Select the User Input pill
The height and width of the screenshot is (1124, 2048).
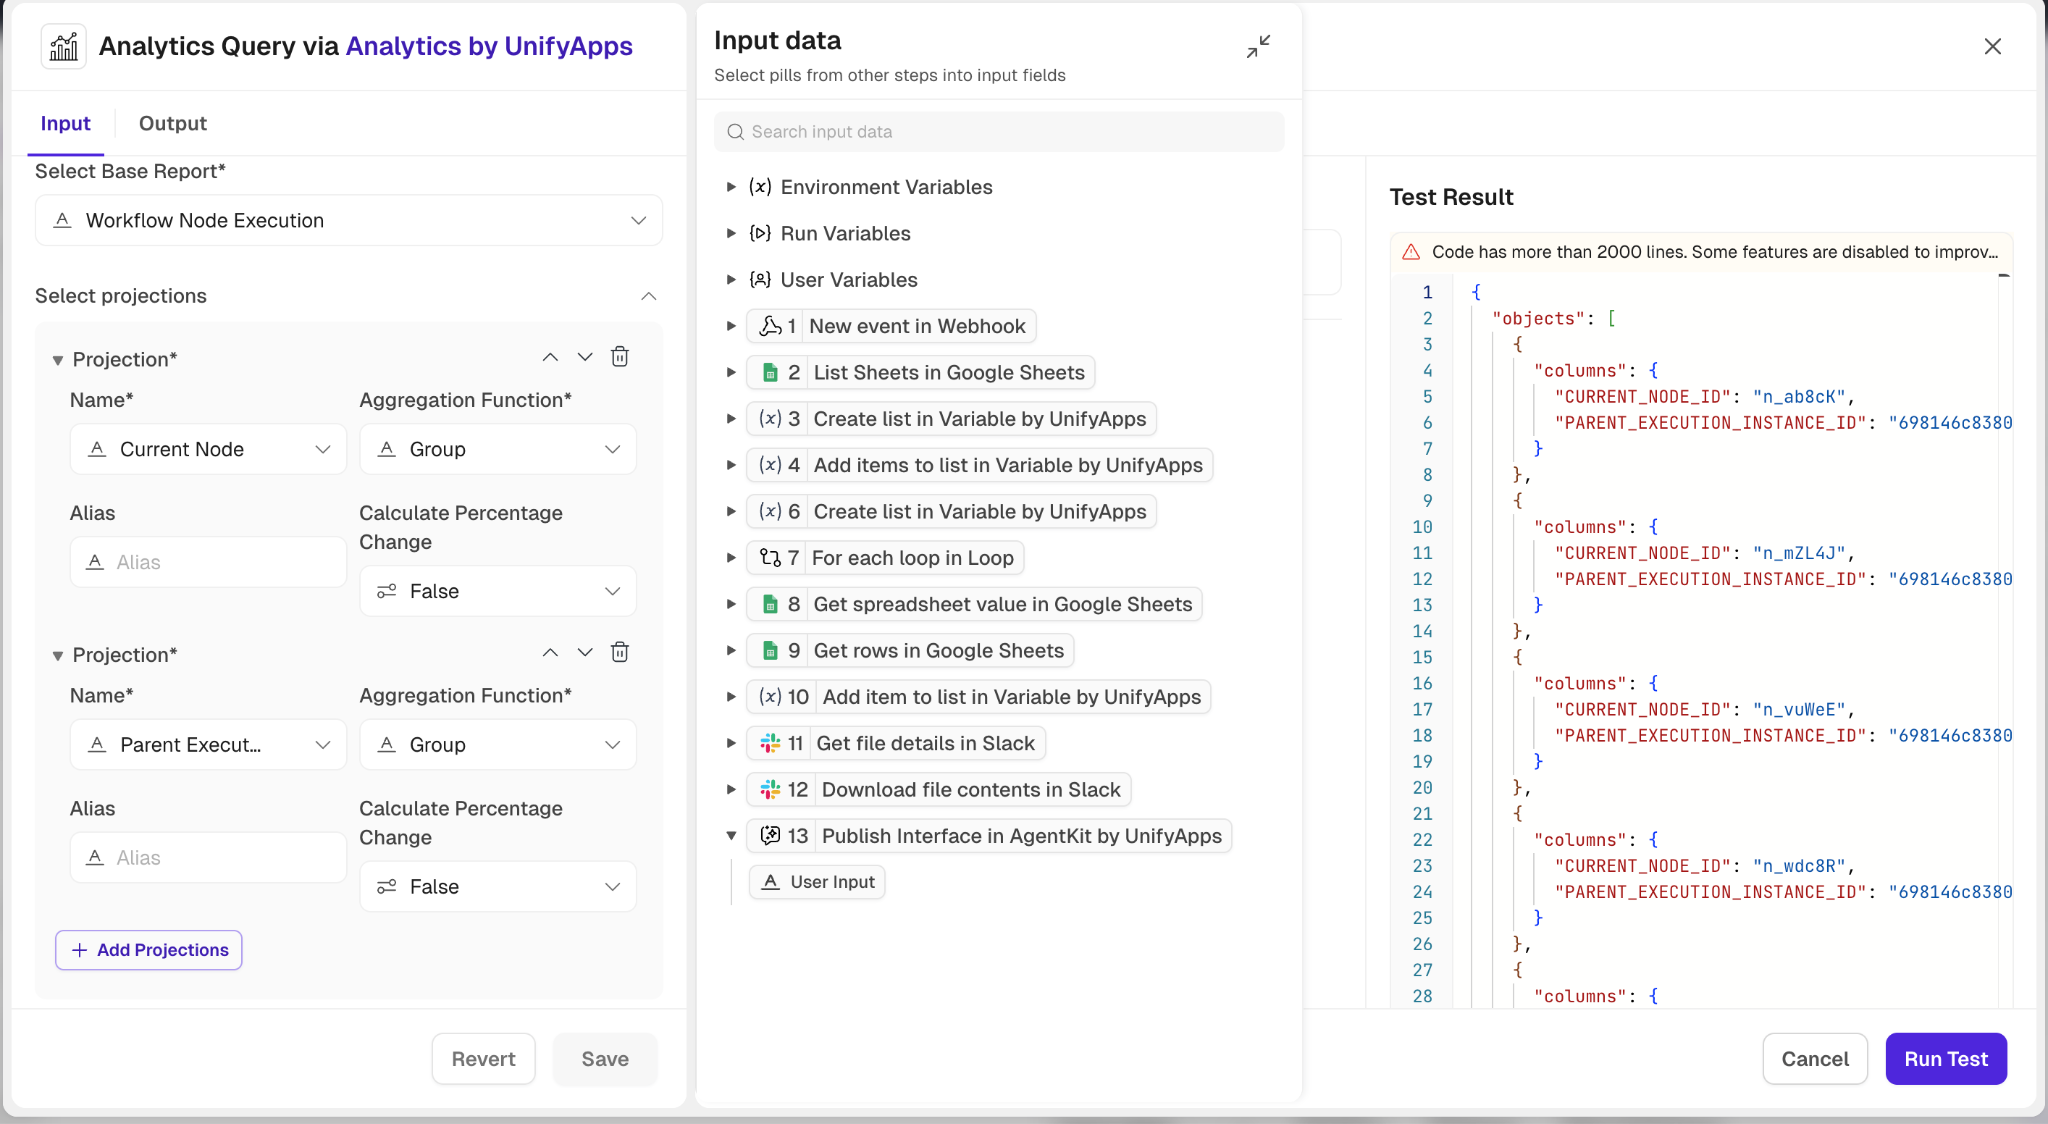818,882
